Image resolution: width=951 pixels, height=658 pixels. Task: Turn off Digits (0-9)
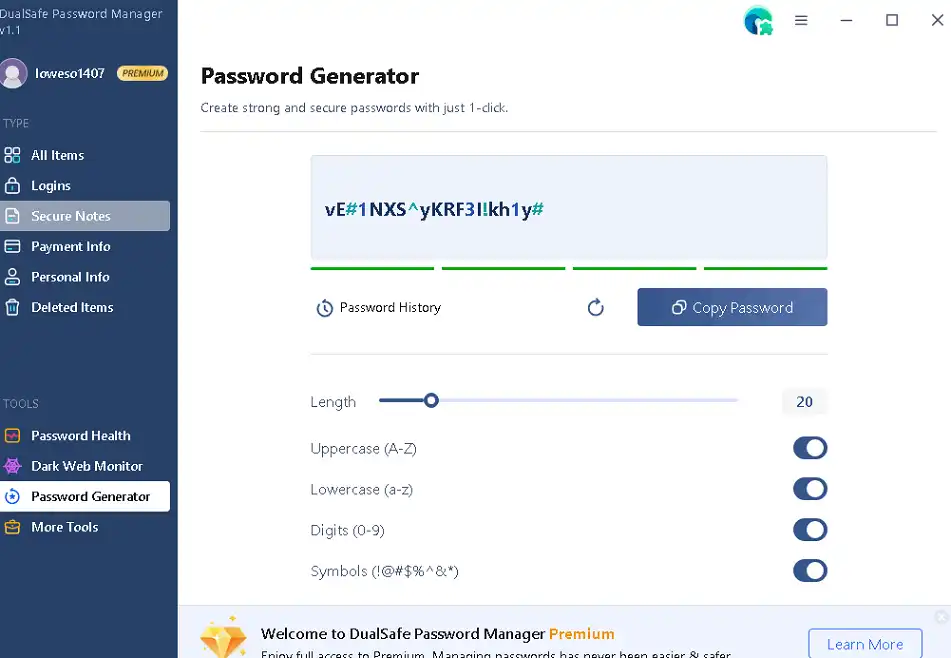point(810,530)
